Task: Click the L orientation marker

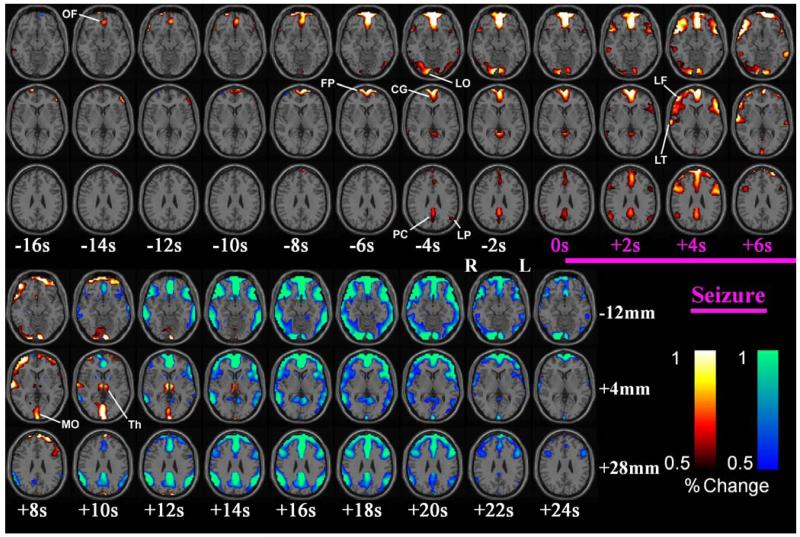Action: (x=524, y=266)
